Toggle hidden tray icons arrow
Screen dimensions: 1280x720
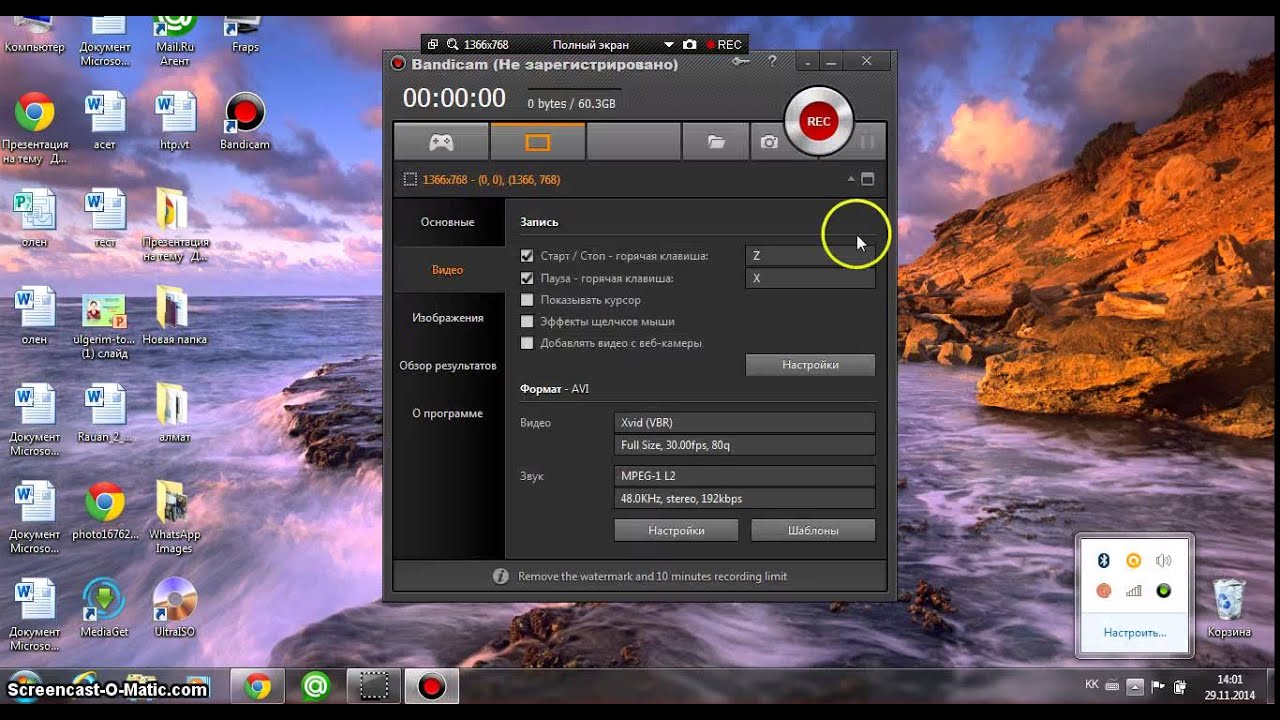point(1134,686)
